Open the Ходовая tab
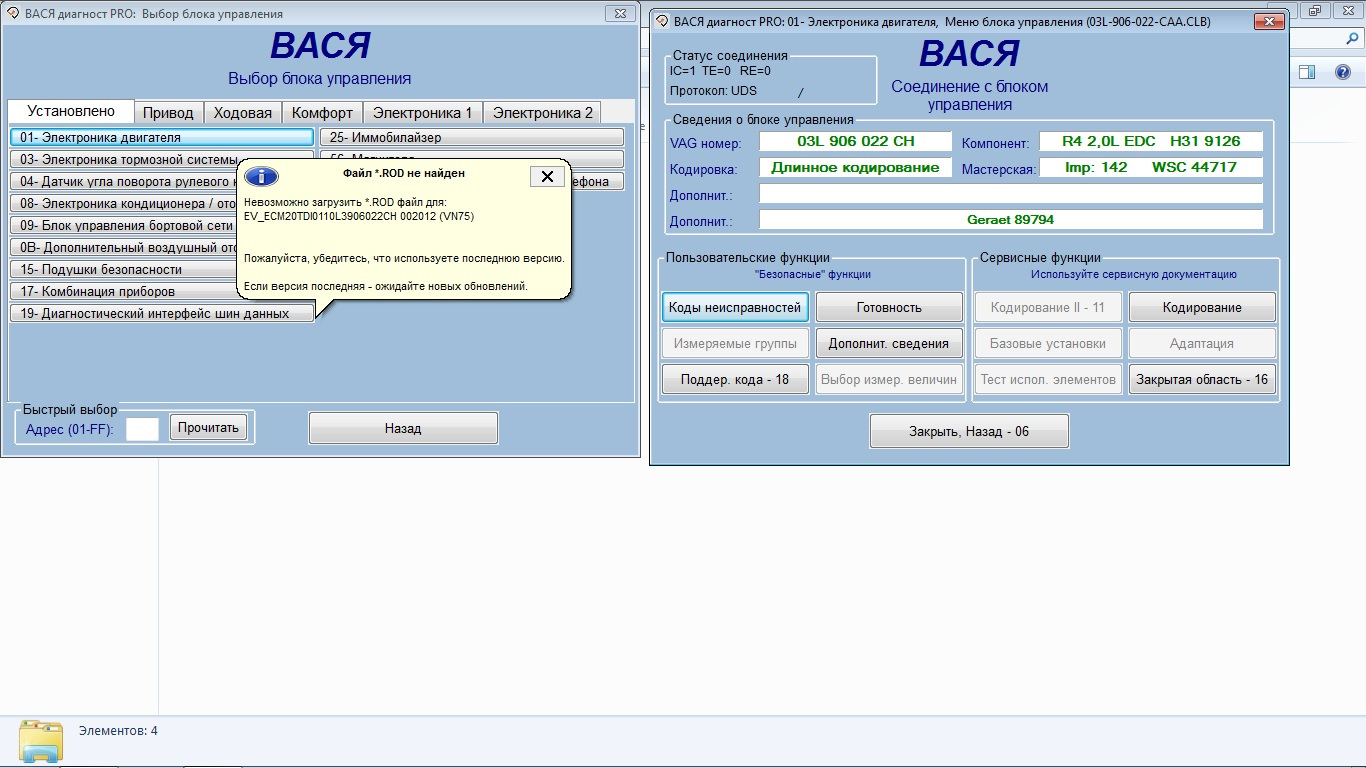 tap(243, 112)
